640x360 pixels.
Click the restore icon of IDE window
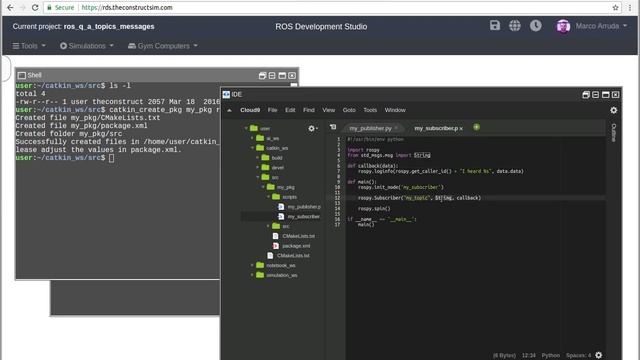(586, 95)
